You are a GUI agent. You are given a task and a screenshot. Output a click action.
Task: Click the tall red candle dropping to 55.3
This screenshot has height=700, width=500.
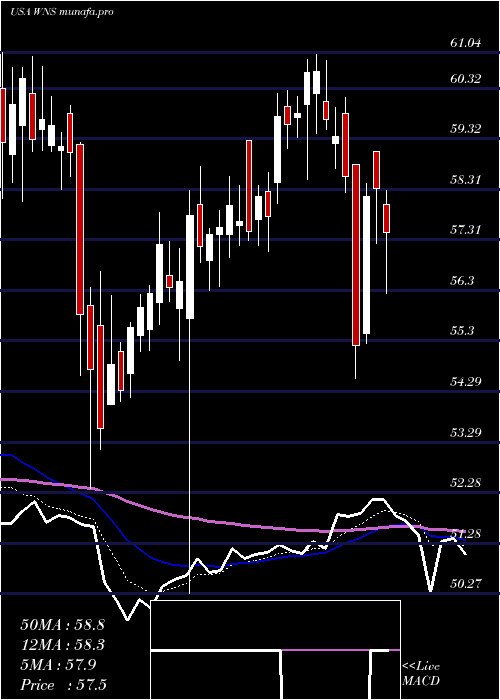pos(356,255)
